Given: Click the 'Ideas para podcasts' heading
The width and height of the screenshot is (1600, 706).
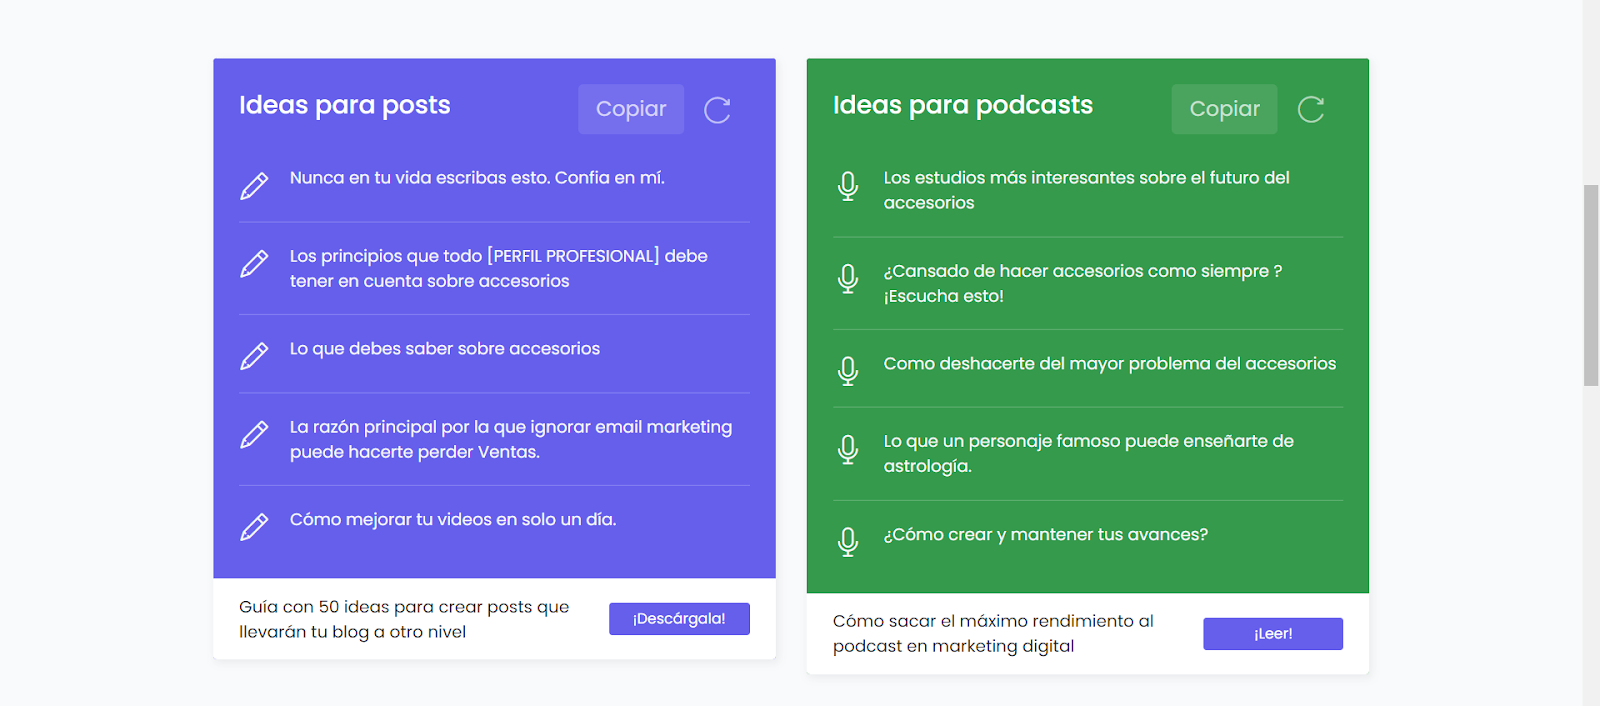Looking at the screenshot, I should coord(963,105).
